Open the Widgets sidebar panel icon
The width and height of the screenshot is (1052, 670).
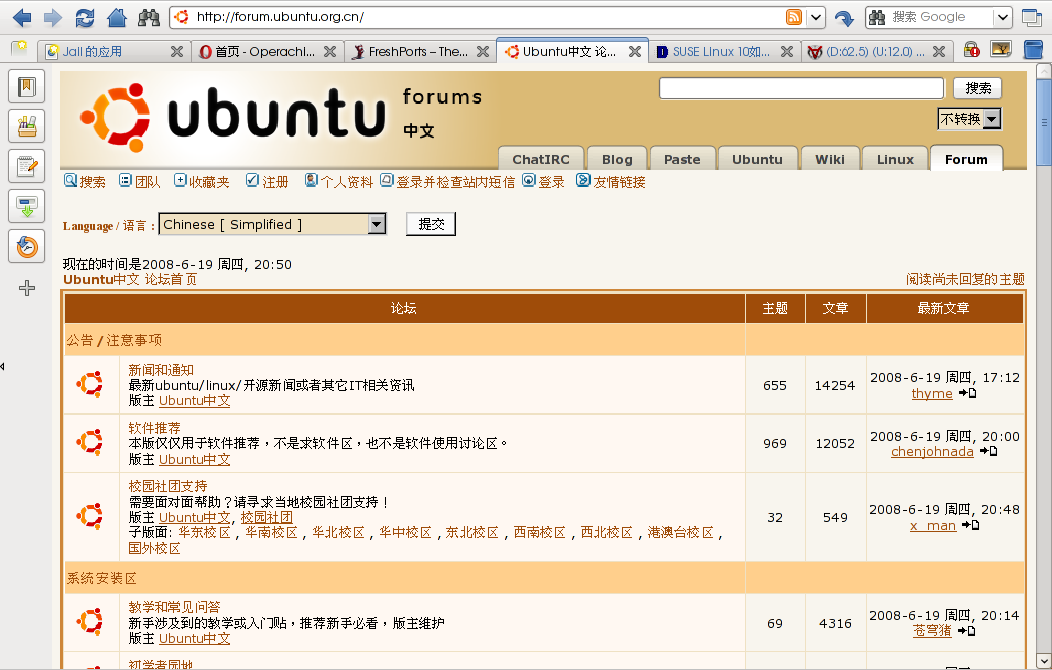pyautogui.click(x=27, y=126)
